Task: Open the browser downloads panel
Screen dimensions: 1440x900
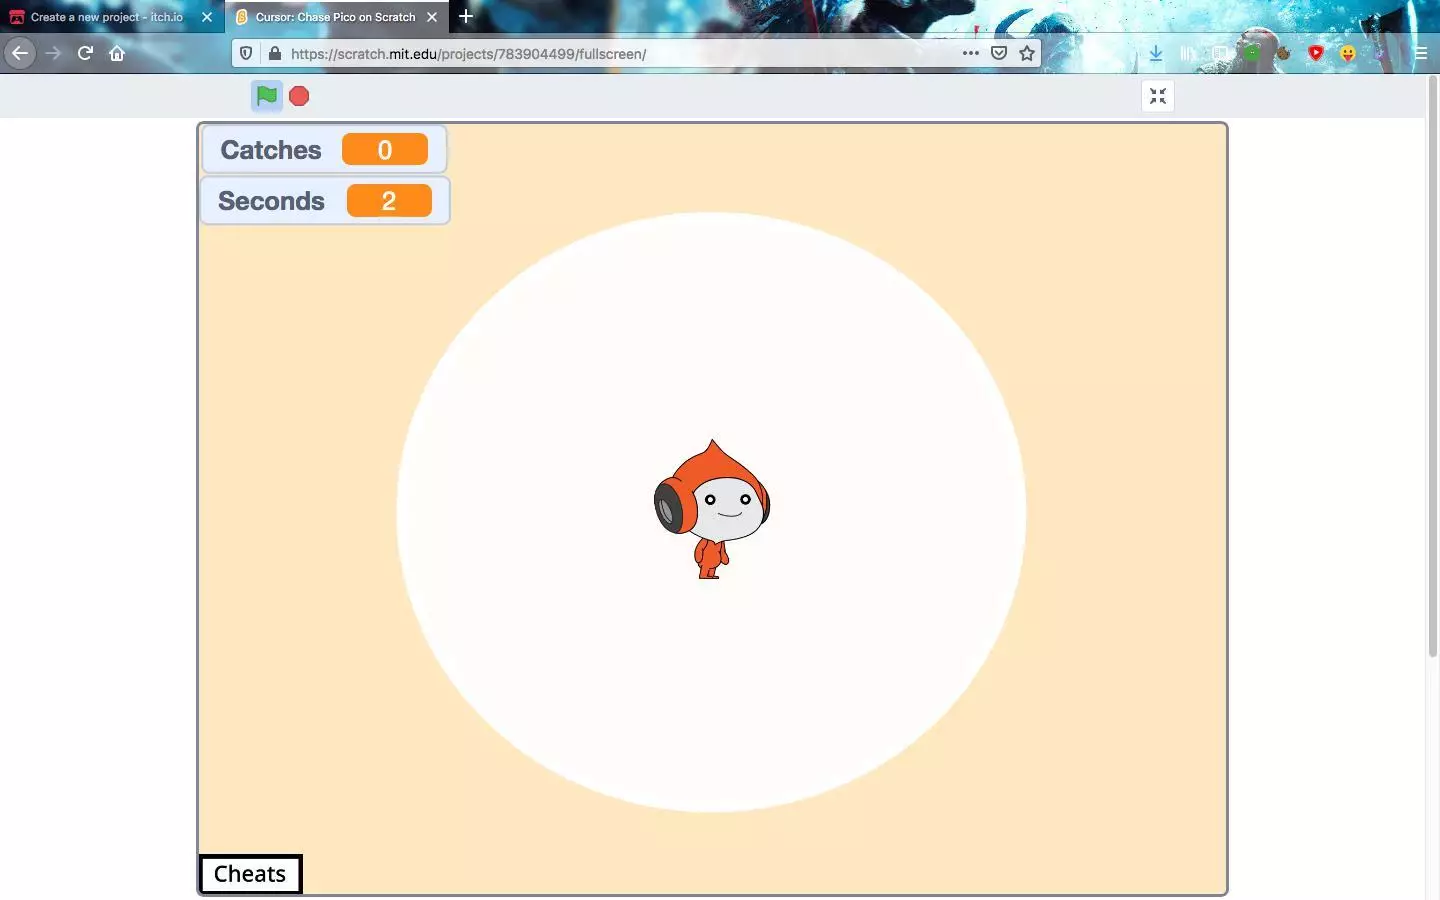Action: coord(1156,54)
